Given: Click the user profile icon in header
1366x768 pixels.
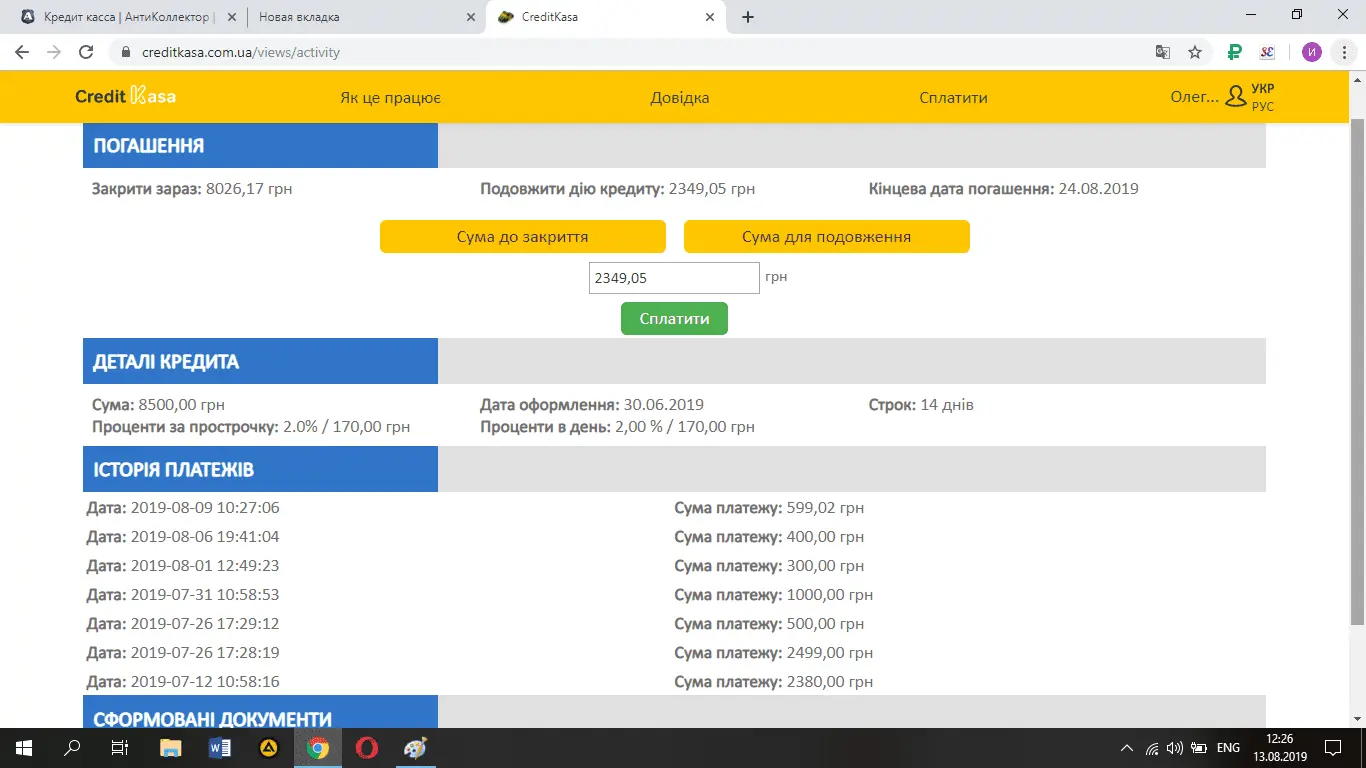Looking at the screenshot, I should coord(1236,97).
